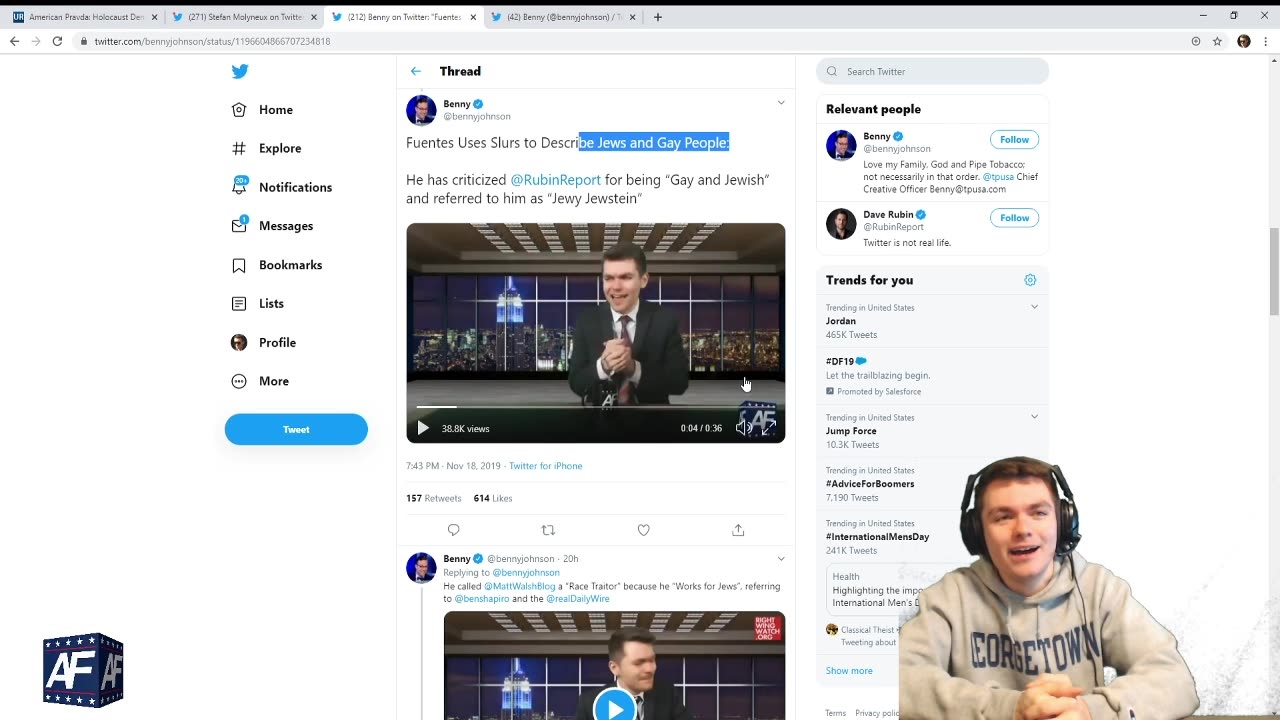
Task: Click the URL address bar
Action: tap(630, 41)
